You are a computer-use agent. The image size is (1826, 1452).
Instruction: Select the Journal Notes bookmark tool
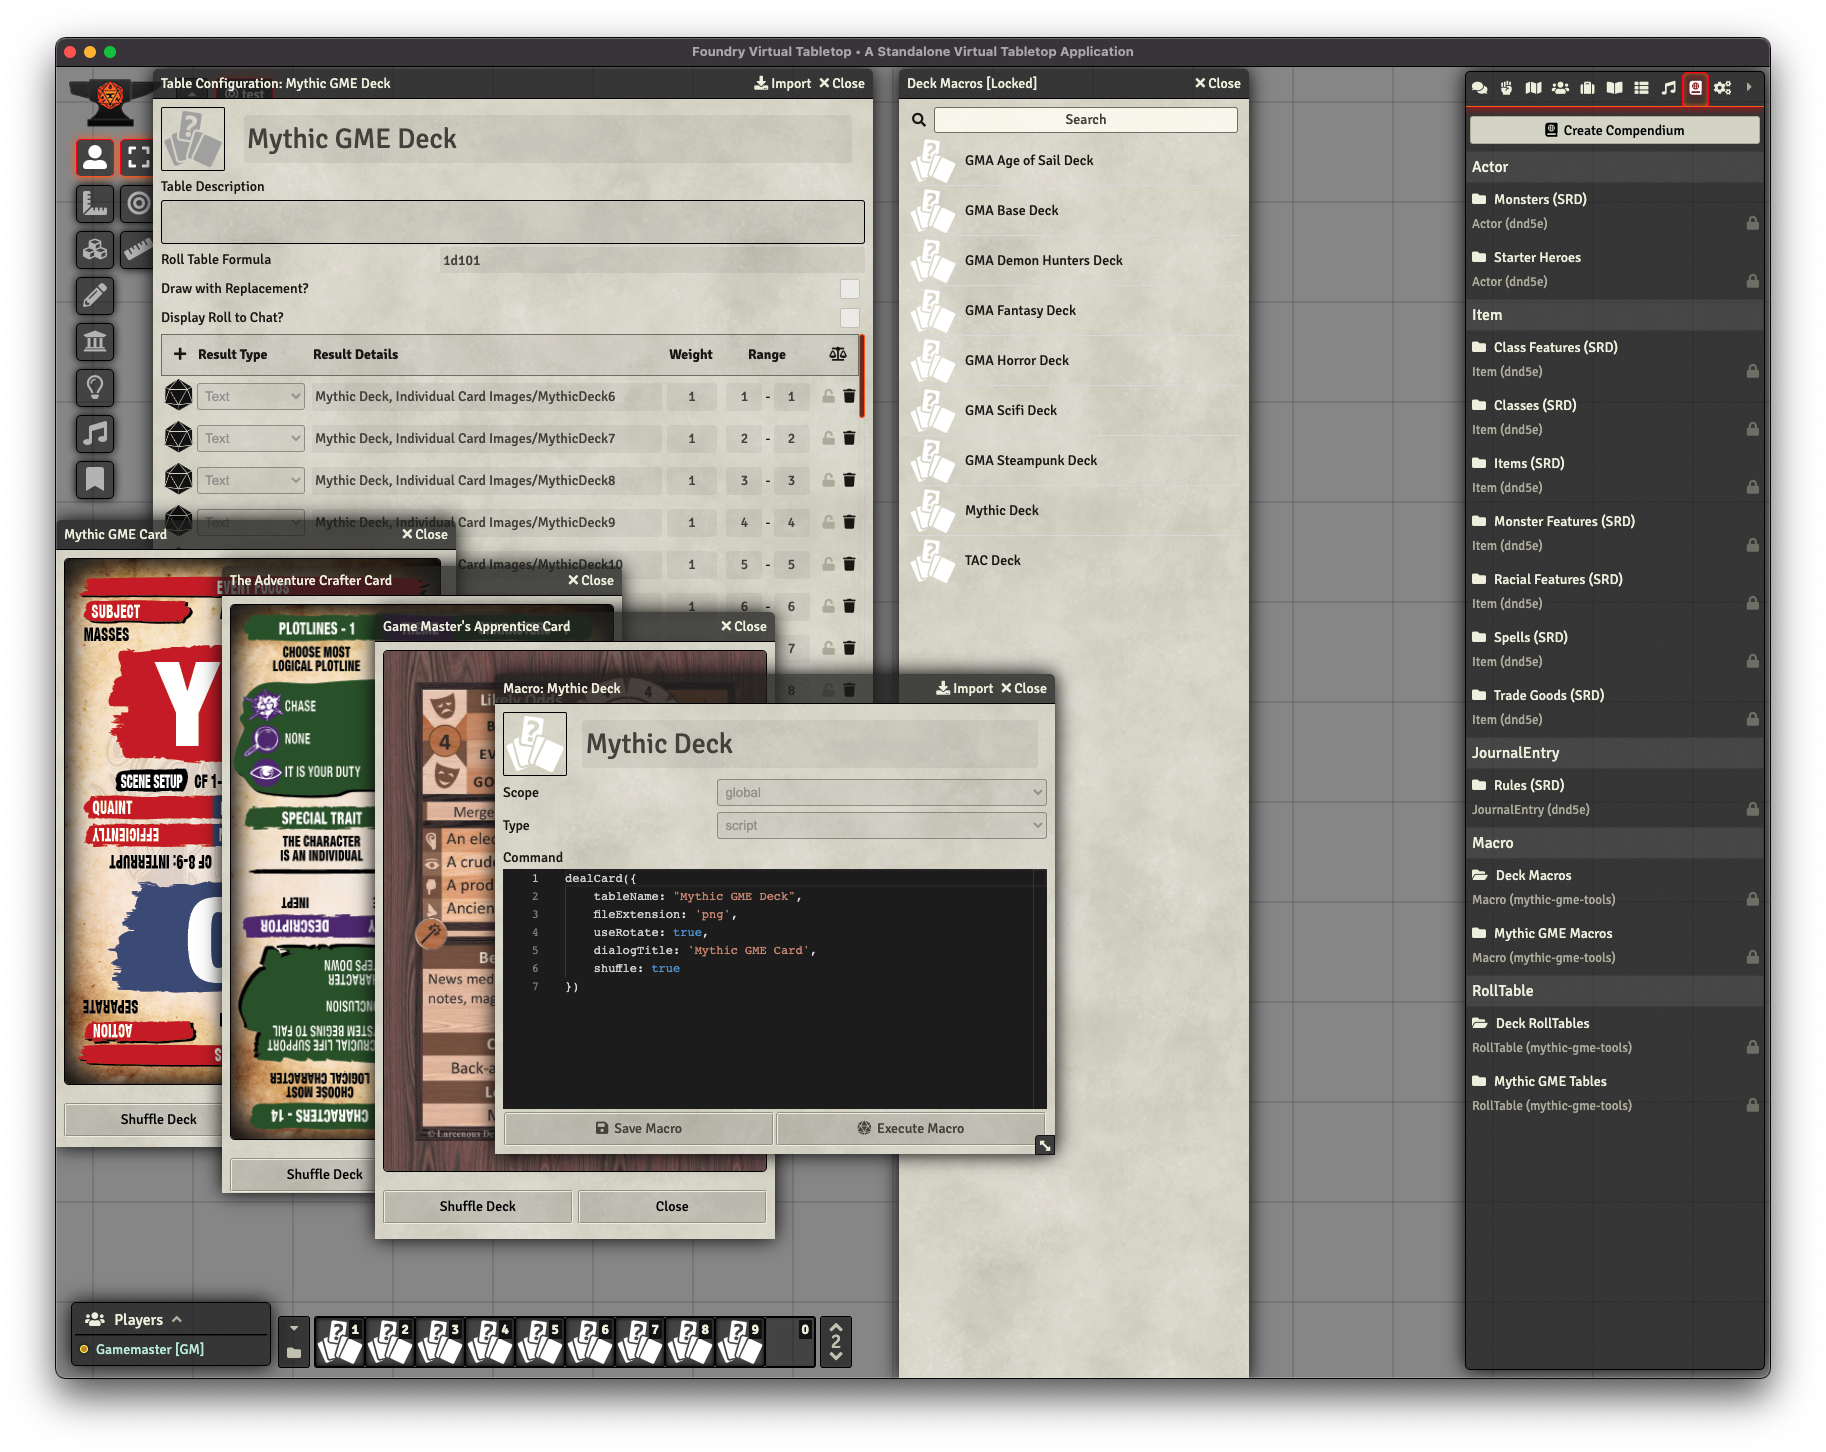95,480
